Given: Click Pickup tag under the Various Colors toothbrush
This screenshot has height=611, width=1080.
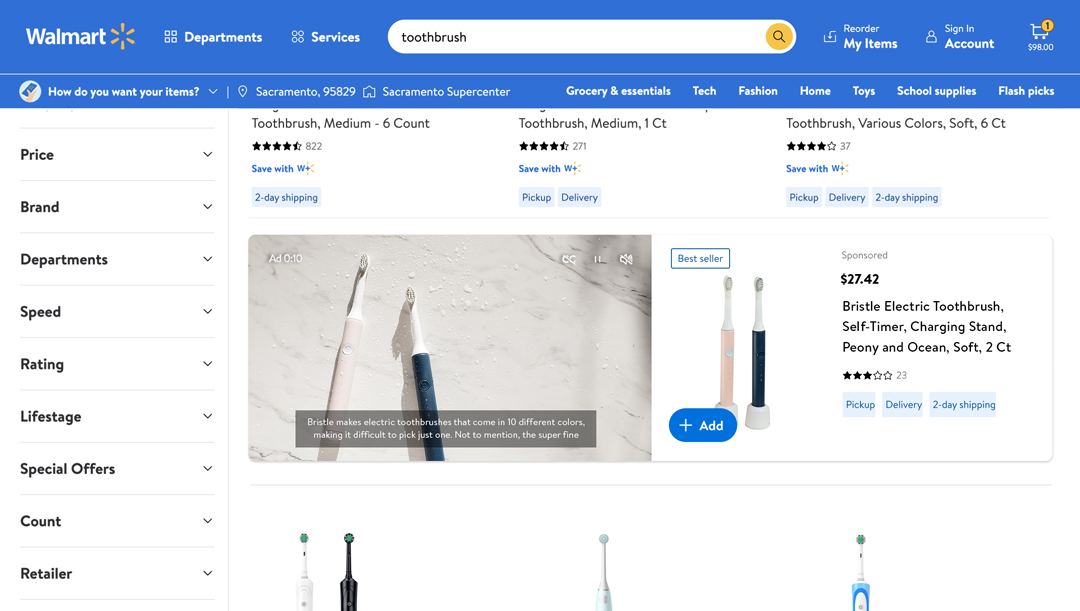Looking at the screenshot, I should pos(804,198).
